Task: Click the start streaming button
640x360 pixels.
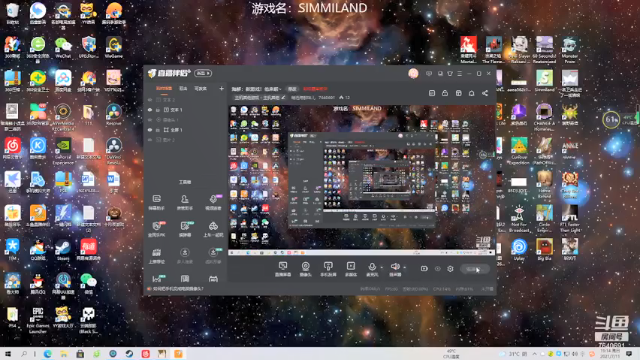Action: 474,269
